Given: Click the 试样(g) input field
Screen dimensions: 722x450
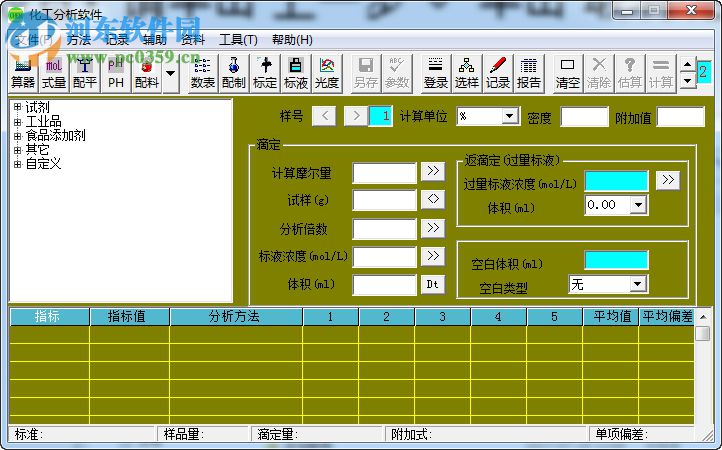Looking at the screenshot, I should [x=384, y=201].
